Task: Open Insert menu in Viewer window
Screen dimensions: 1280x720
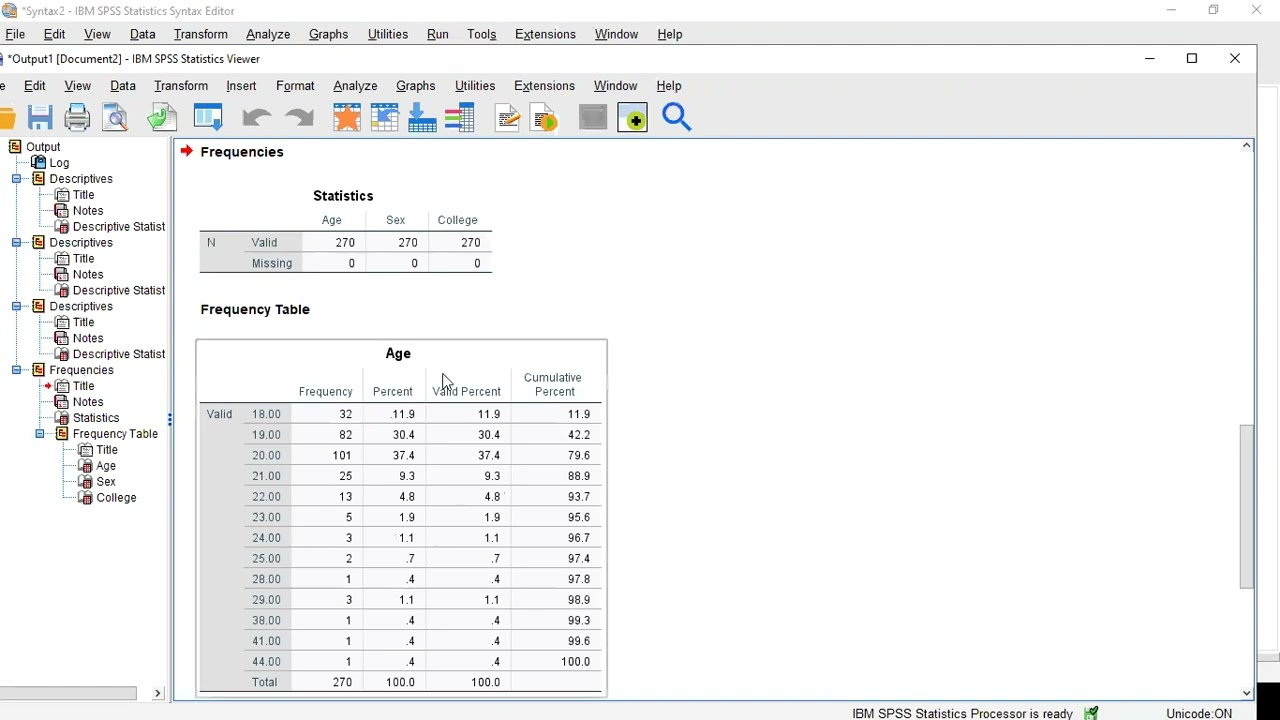Action: click(x=241, y=86)
